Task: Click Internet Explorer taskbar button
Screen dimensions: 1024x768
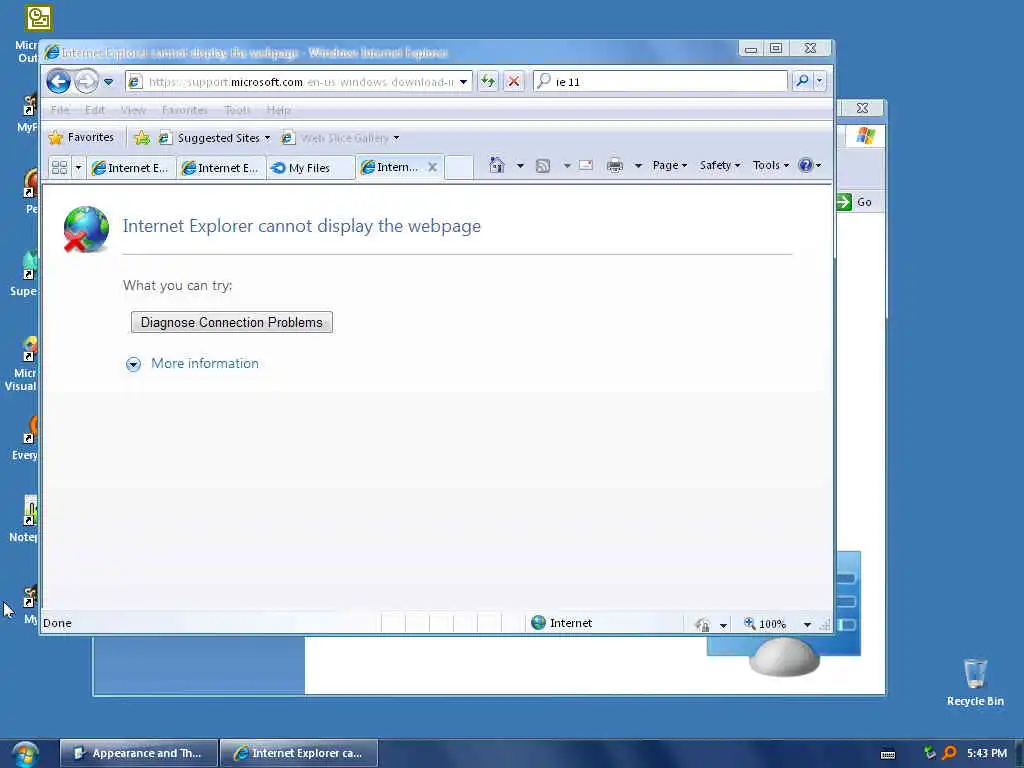Action: (x=299, y=753)
